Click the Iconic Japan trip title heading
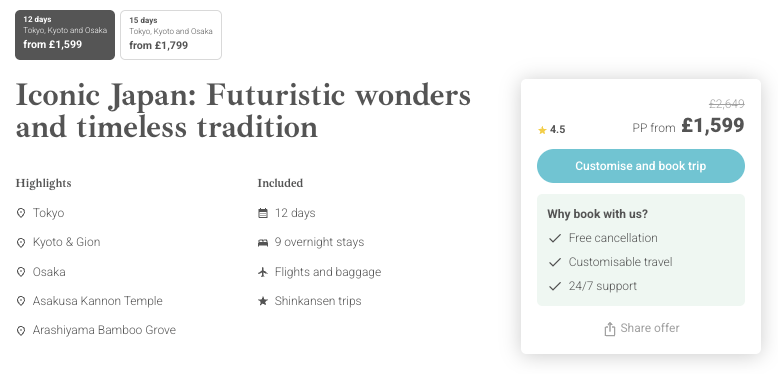The image size is (778, 374). (243, 111)
